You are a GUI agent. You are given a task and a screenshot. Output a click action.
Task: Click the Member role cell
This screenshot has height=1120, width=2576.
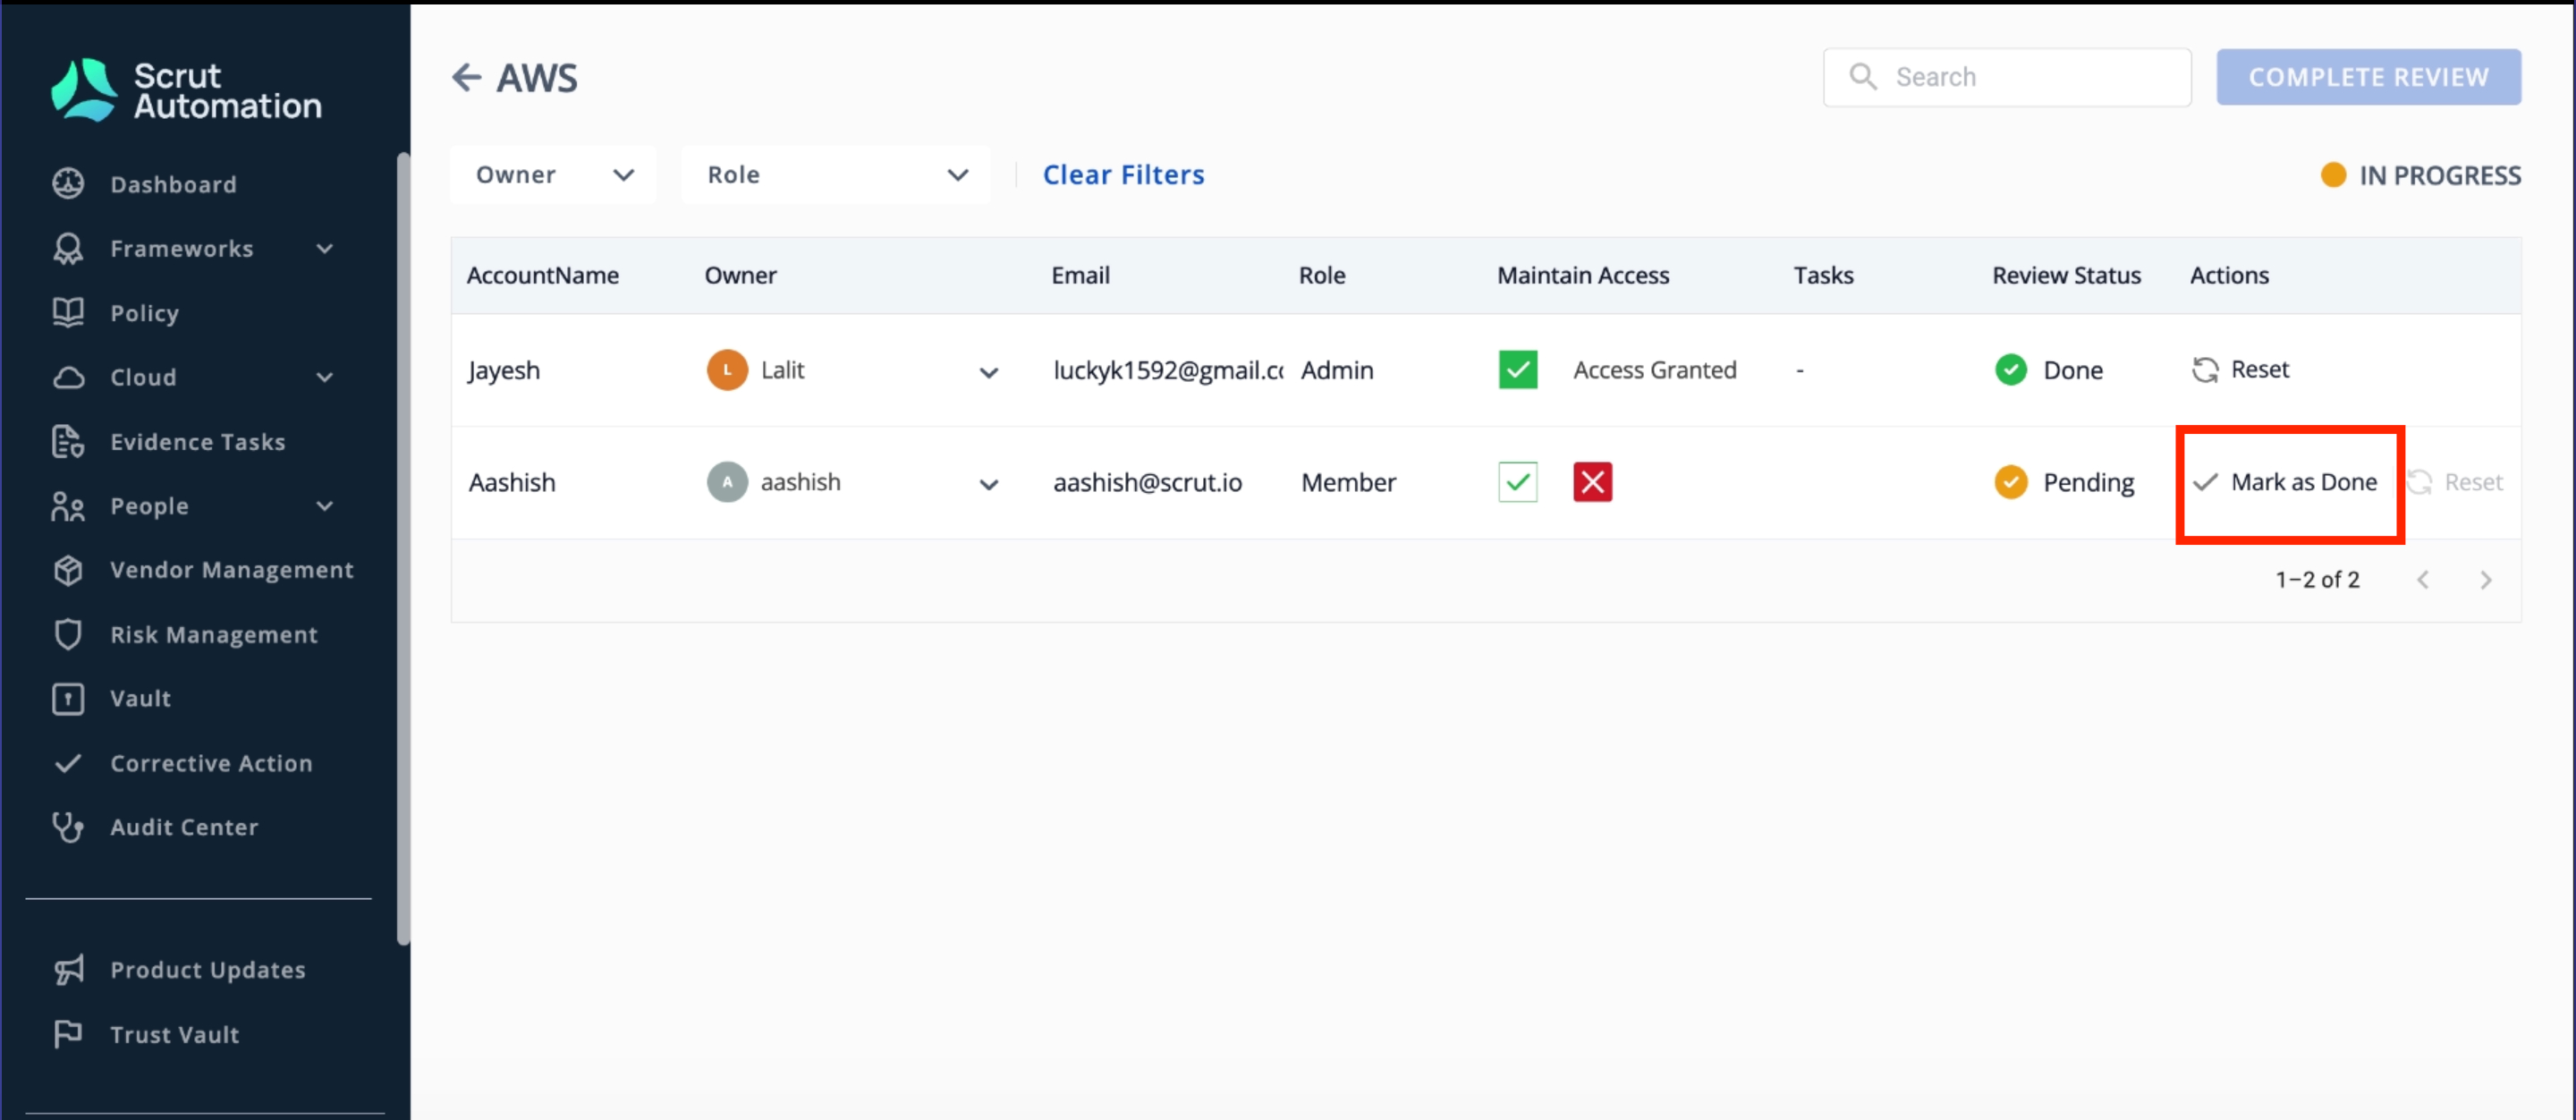[x=1348, y=482]
